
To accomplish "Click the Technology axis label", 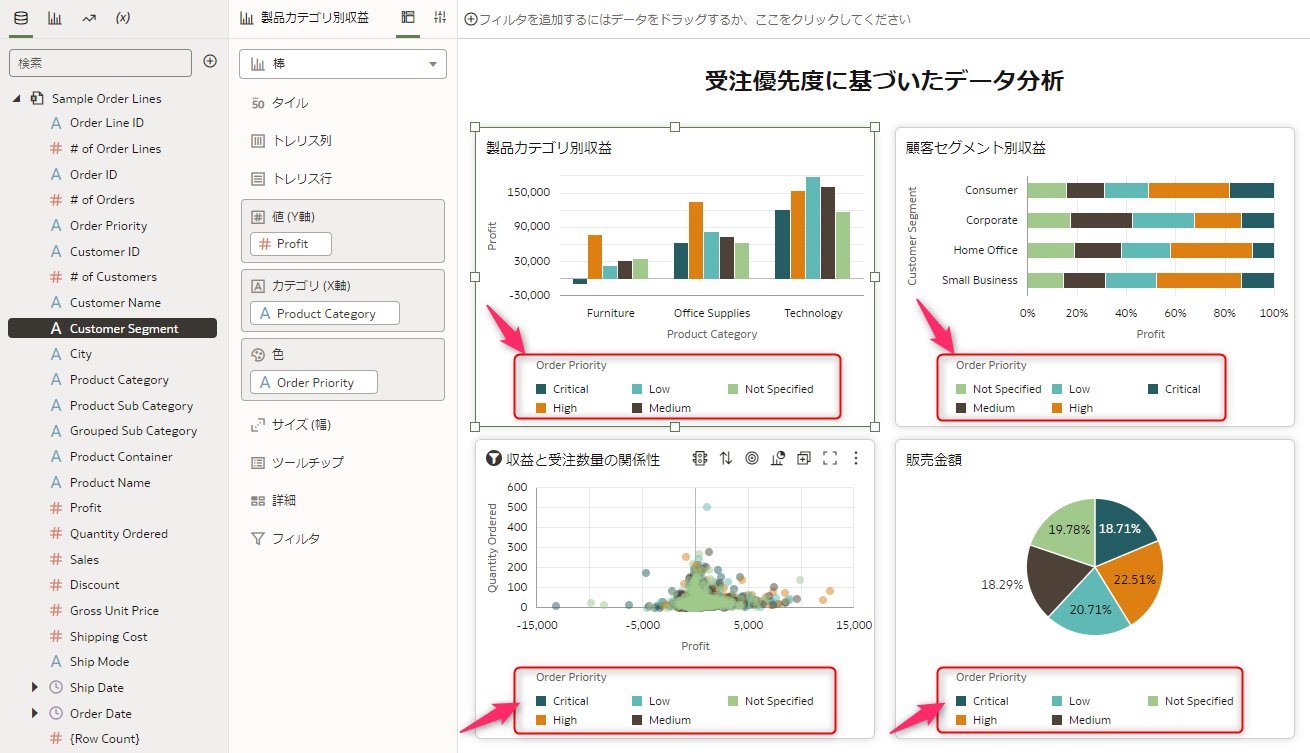I will click(813, 313).
